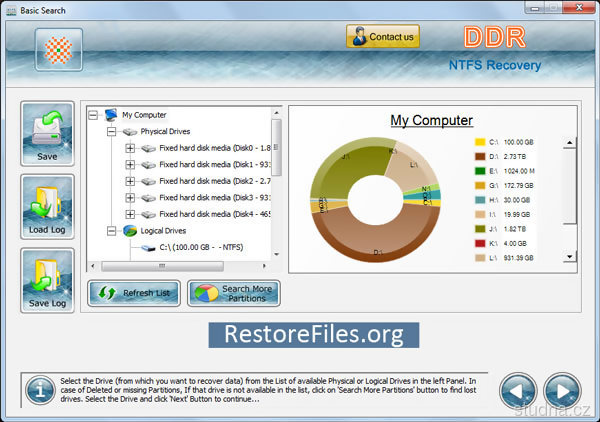Click the blue information icon
The width and height of the screenshot is (600, 422).
[41, 390]
